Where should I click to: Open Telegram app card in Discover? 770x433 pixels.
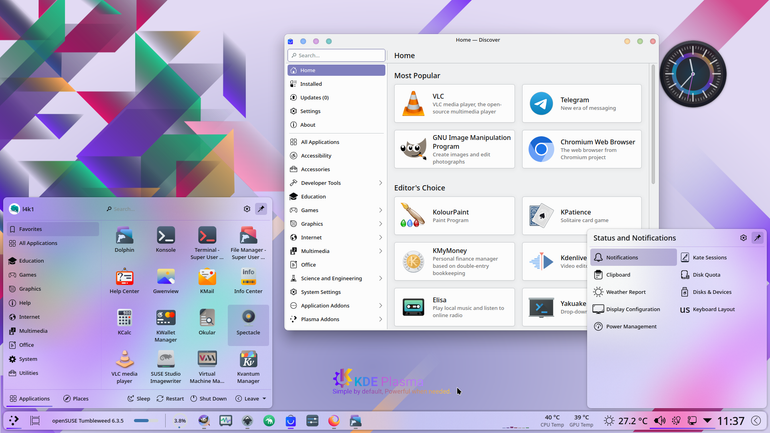click(582, 104)
